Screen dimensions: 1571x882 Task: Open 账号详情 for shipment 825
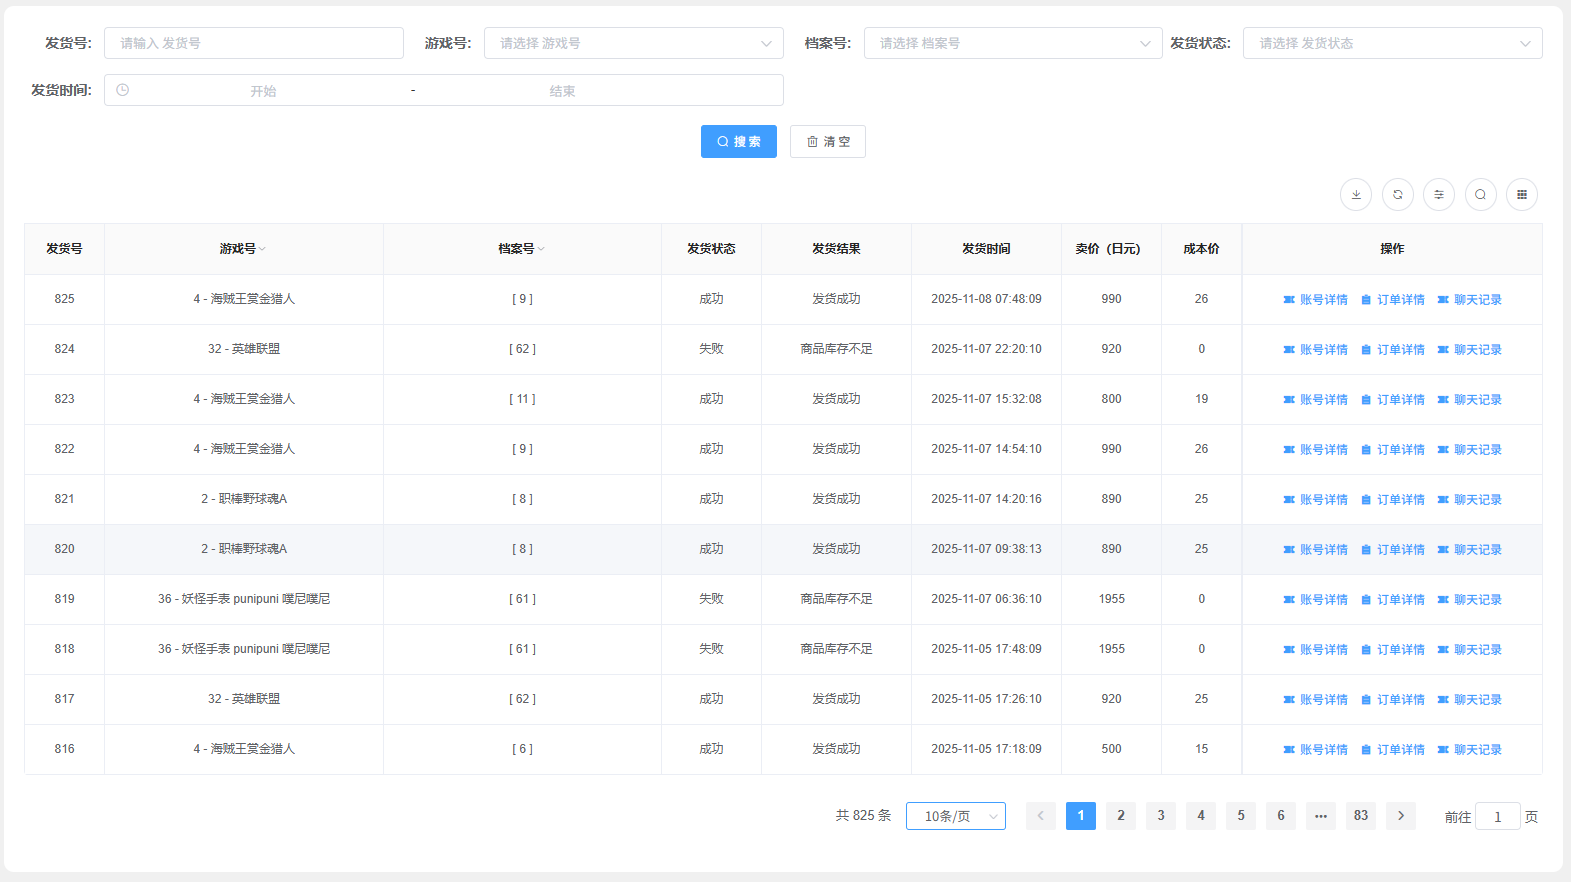1315,300
